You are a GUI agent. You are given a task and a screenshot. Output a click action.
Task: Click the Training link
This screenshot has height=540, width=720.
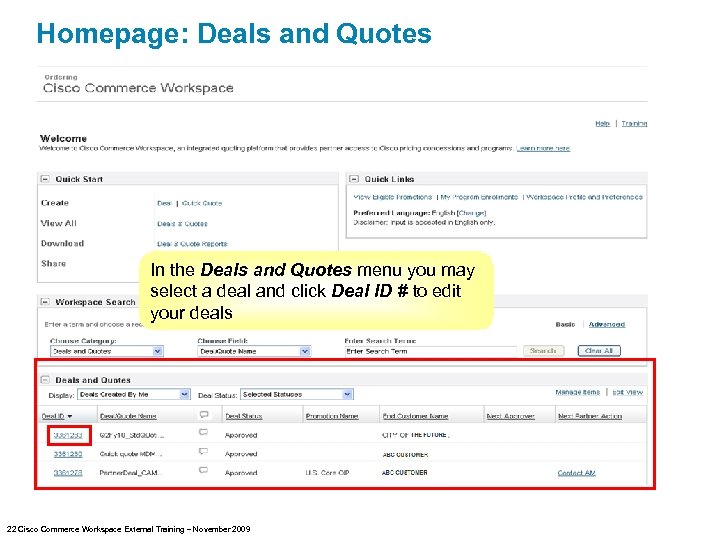[x=634, y=124]
